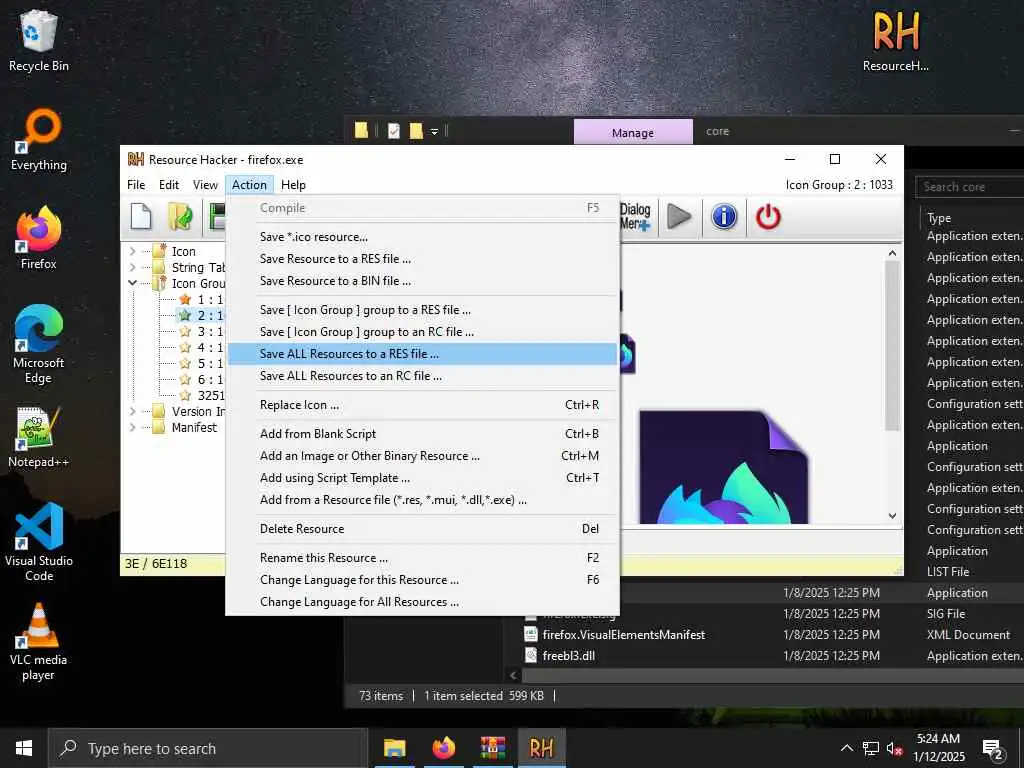Click the red power Exit icon
This screenshot has width=1024, height=768.
[x=768, y=217]
